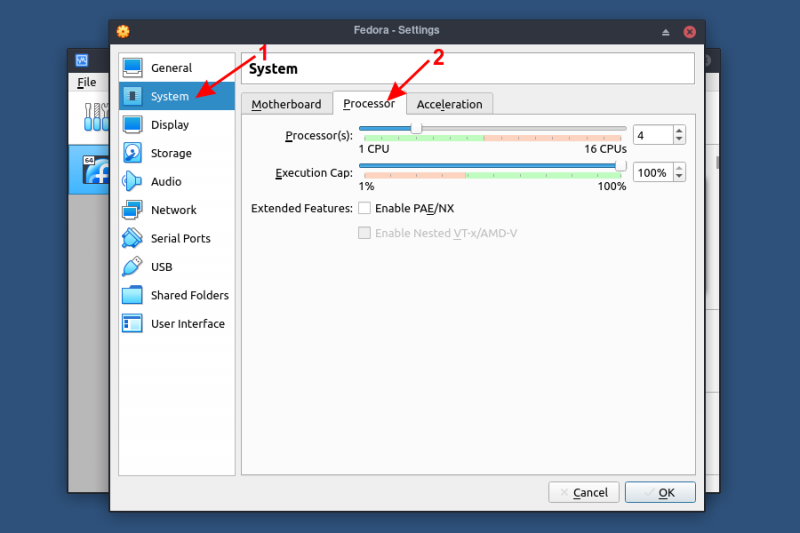Viewport: 800px width, 533px height.
Task: Increase processor count with up arrow
Action: (x=679, y=131)
